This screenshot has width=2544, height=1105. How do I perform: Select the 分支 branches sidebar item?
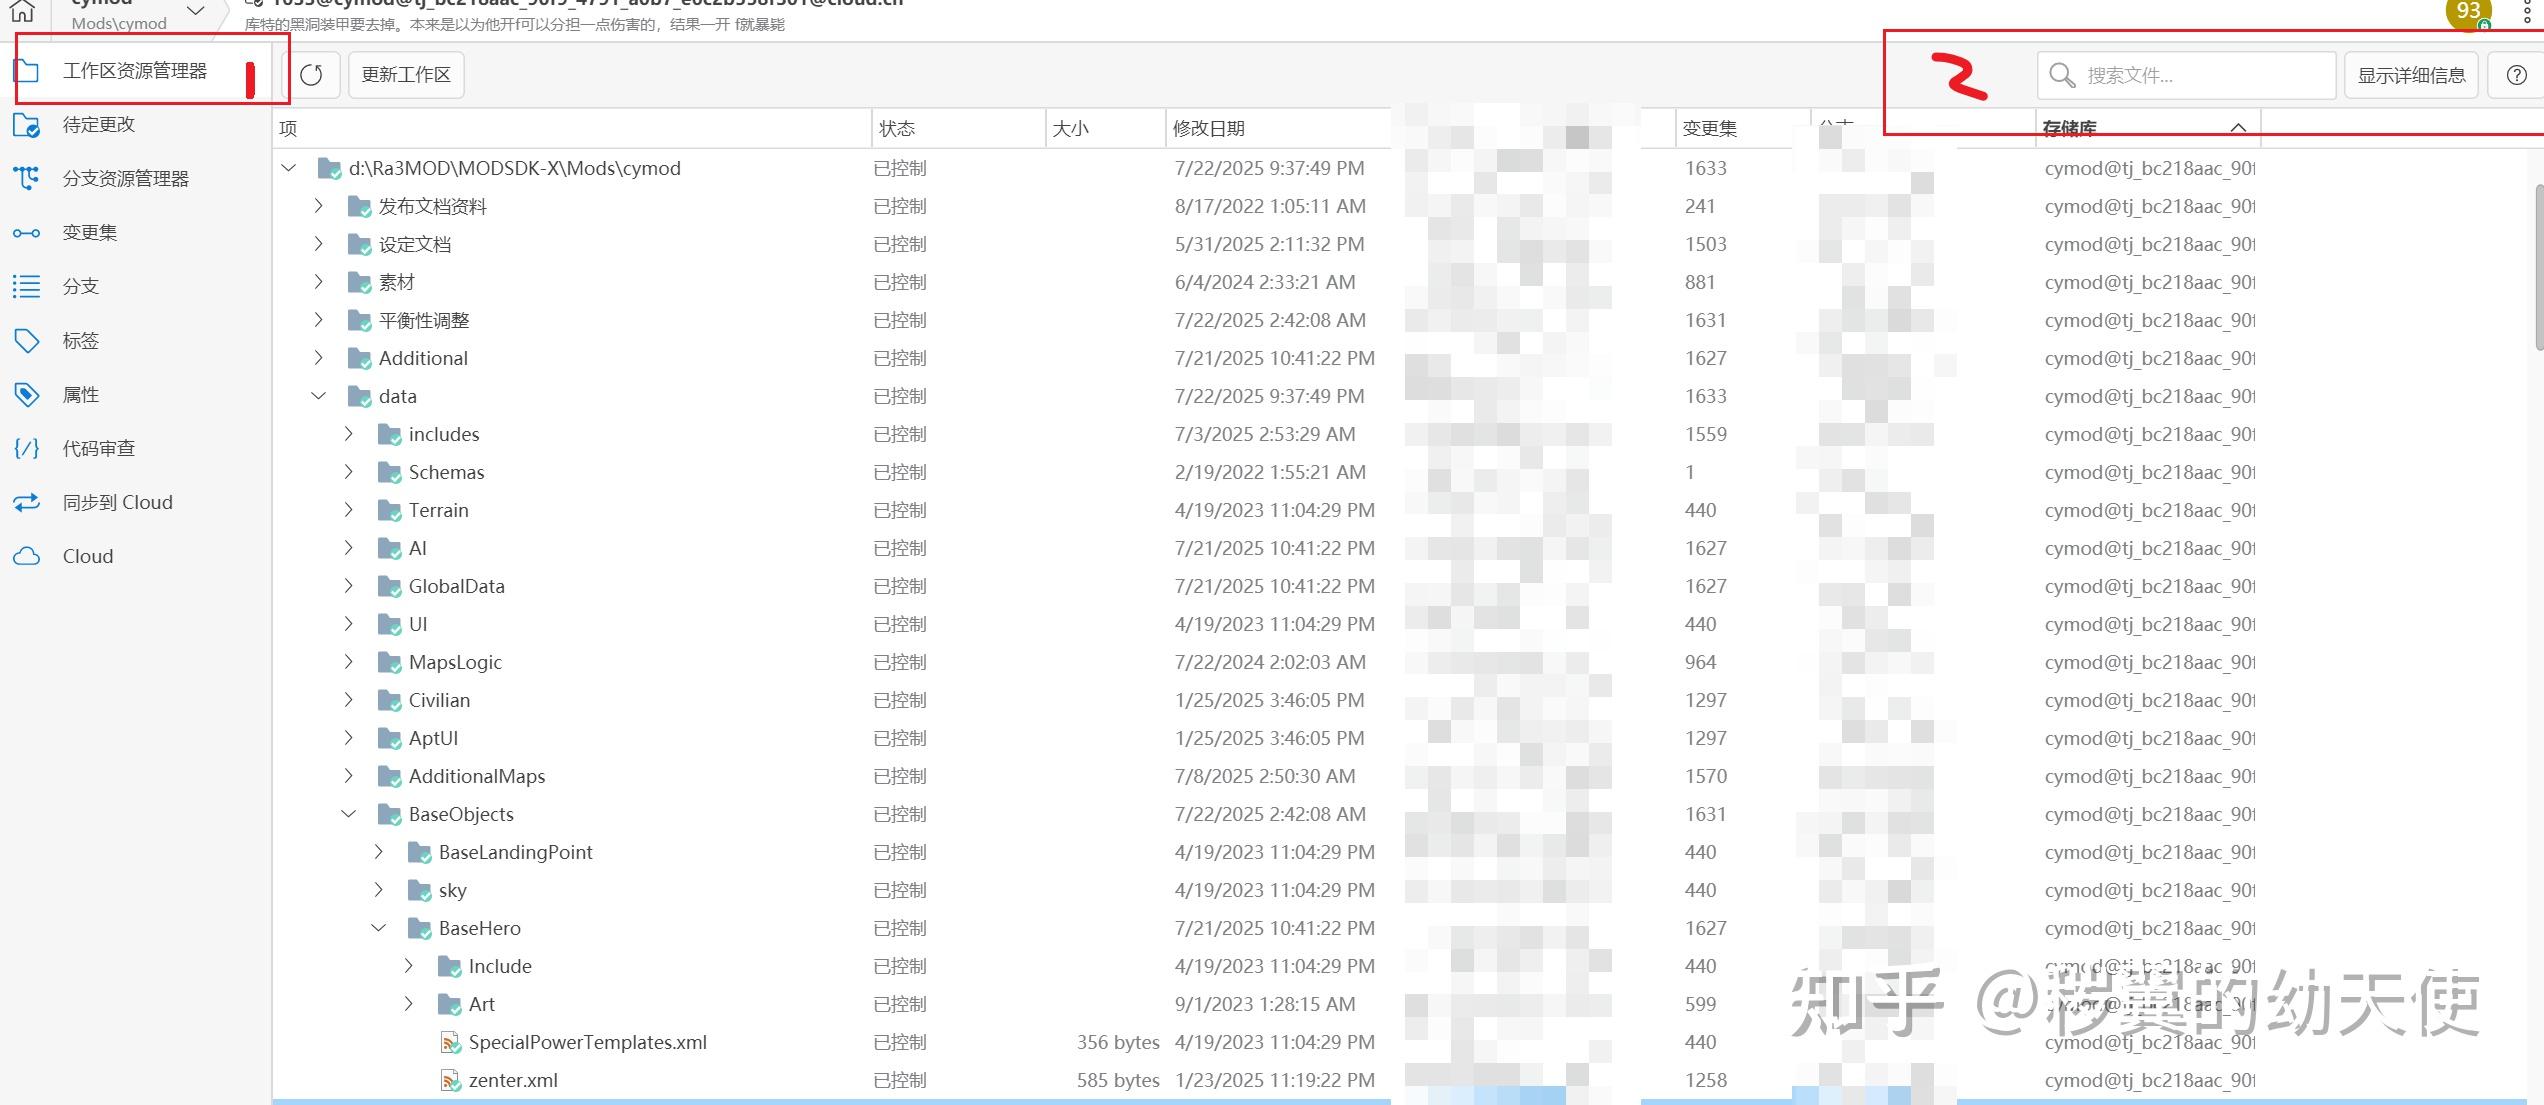[x=80, y=287]
